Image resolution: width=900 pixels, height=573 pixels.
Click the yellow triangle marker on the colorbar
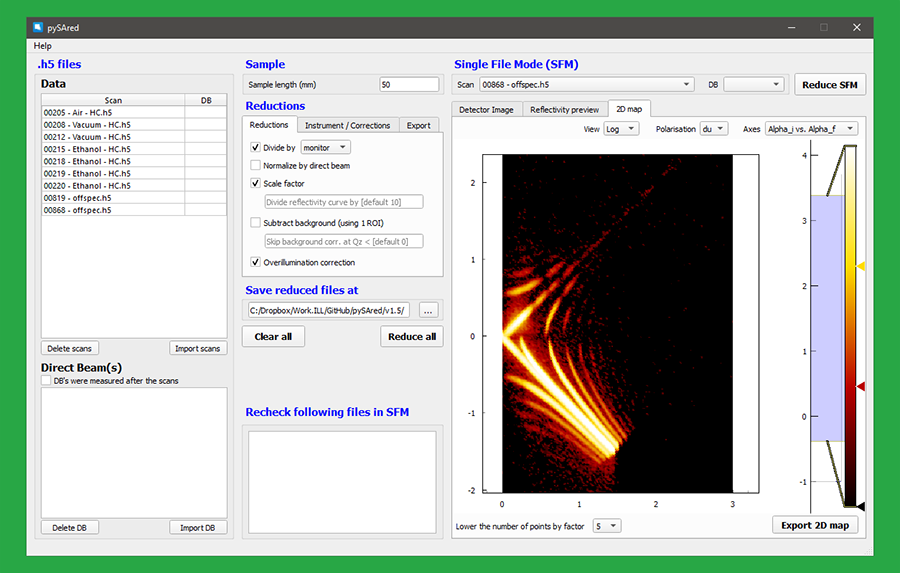861,266
